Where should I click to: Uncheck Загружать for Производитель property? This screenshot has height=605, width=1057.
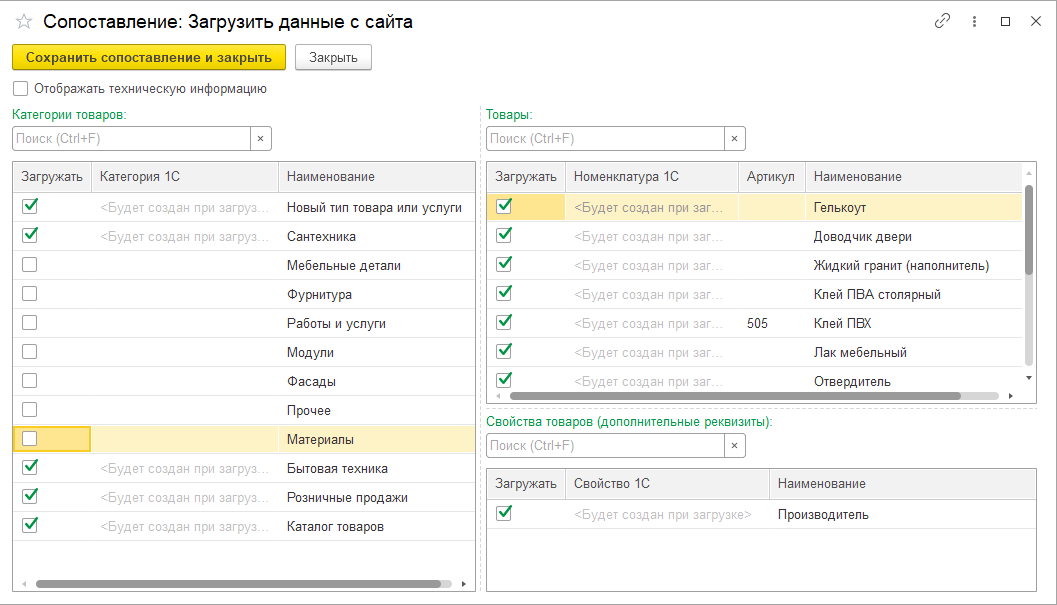click(504, 514)
